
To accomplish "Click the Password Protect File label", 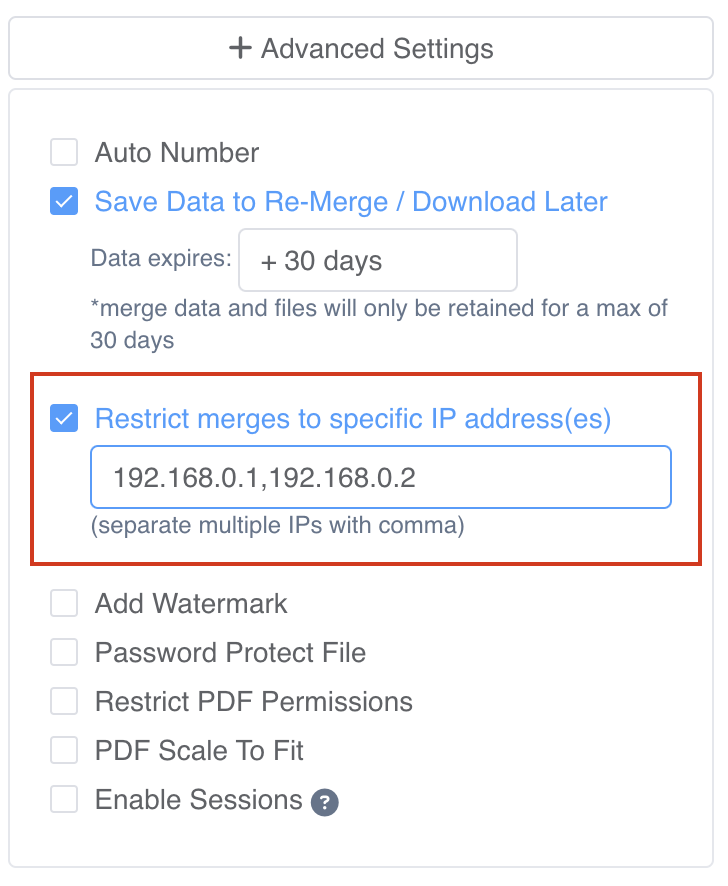I will (231, 653).
